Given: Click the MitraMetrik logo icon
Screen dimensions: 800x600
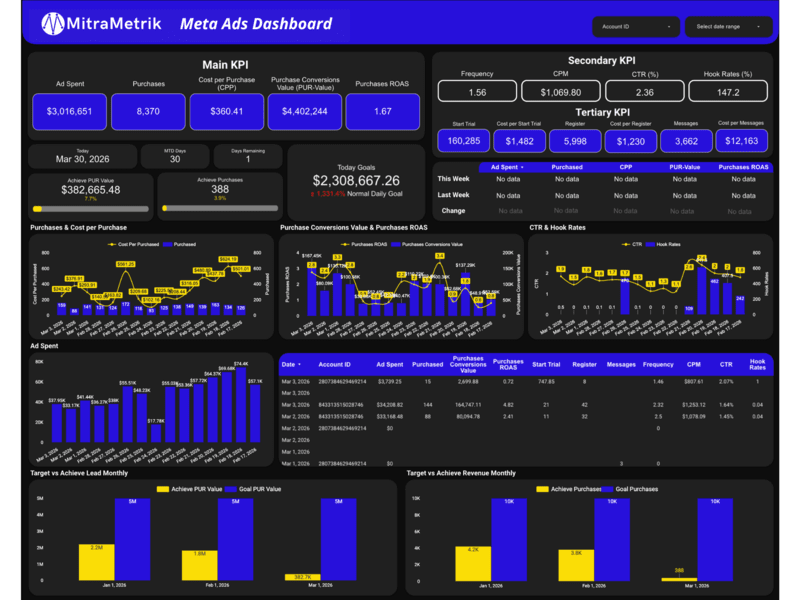Looking at the screenshot, I should pos(51,24).
